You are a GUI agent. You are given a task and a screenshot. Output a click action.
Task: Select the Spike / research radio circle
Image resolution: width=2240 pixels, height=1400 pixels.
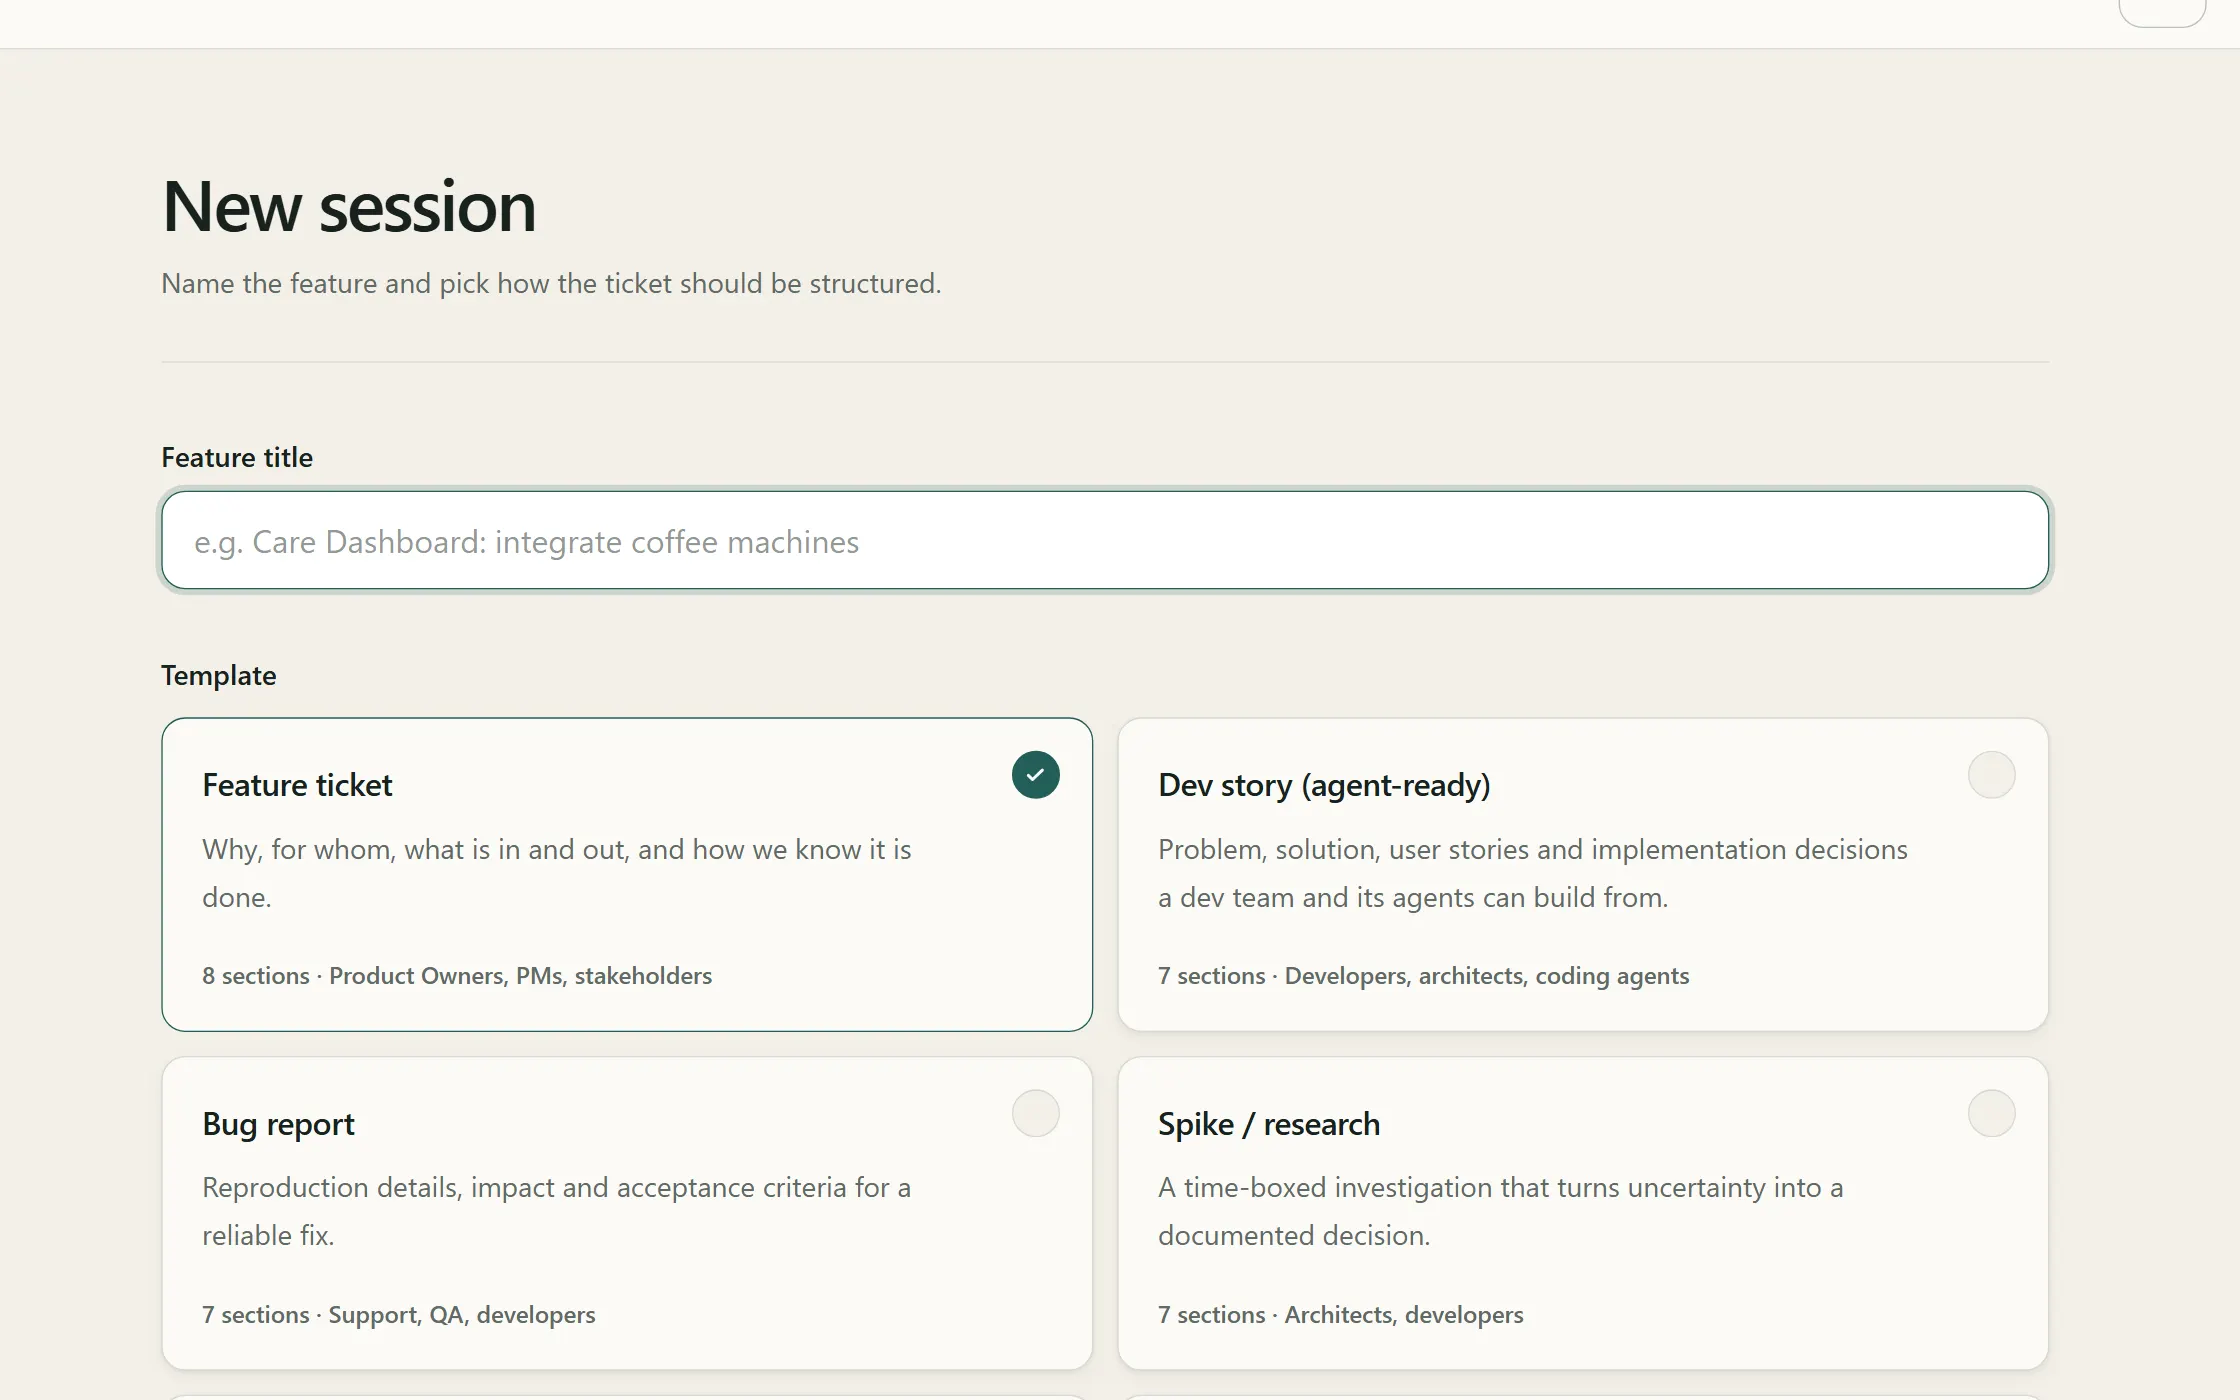pyautogui.click(x=1991, y=1113)
